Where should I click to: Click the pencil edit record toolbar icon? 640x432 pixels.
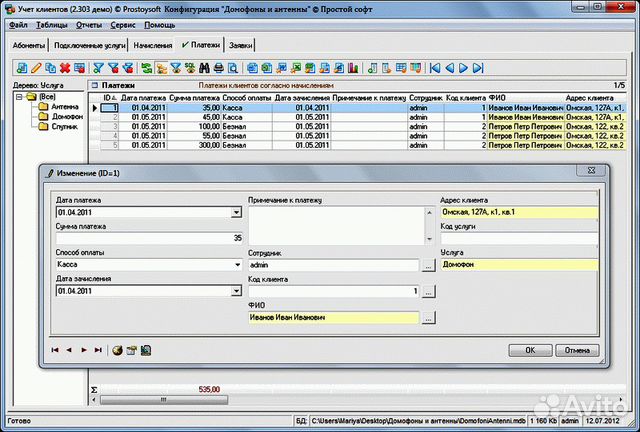(x=36, y=68)
